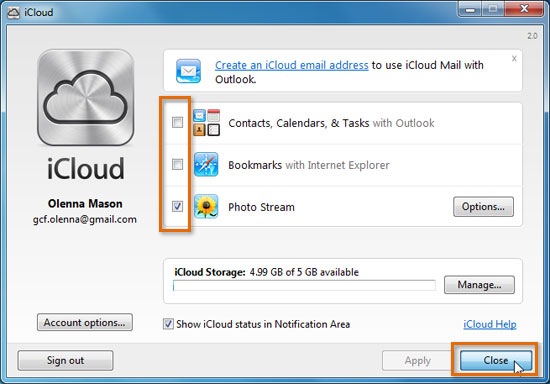The image size is (550, 384).
Task: Open Create an iCloud email address link
Action: (x=291, y=65)
